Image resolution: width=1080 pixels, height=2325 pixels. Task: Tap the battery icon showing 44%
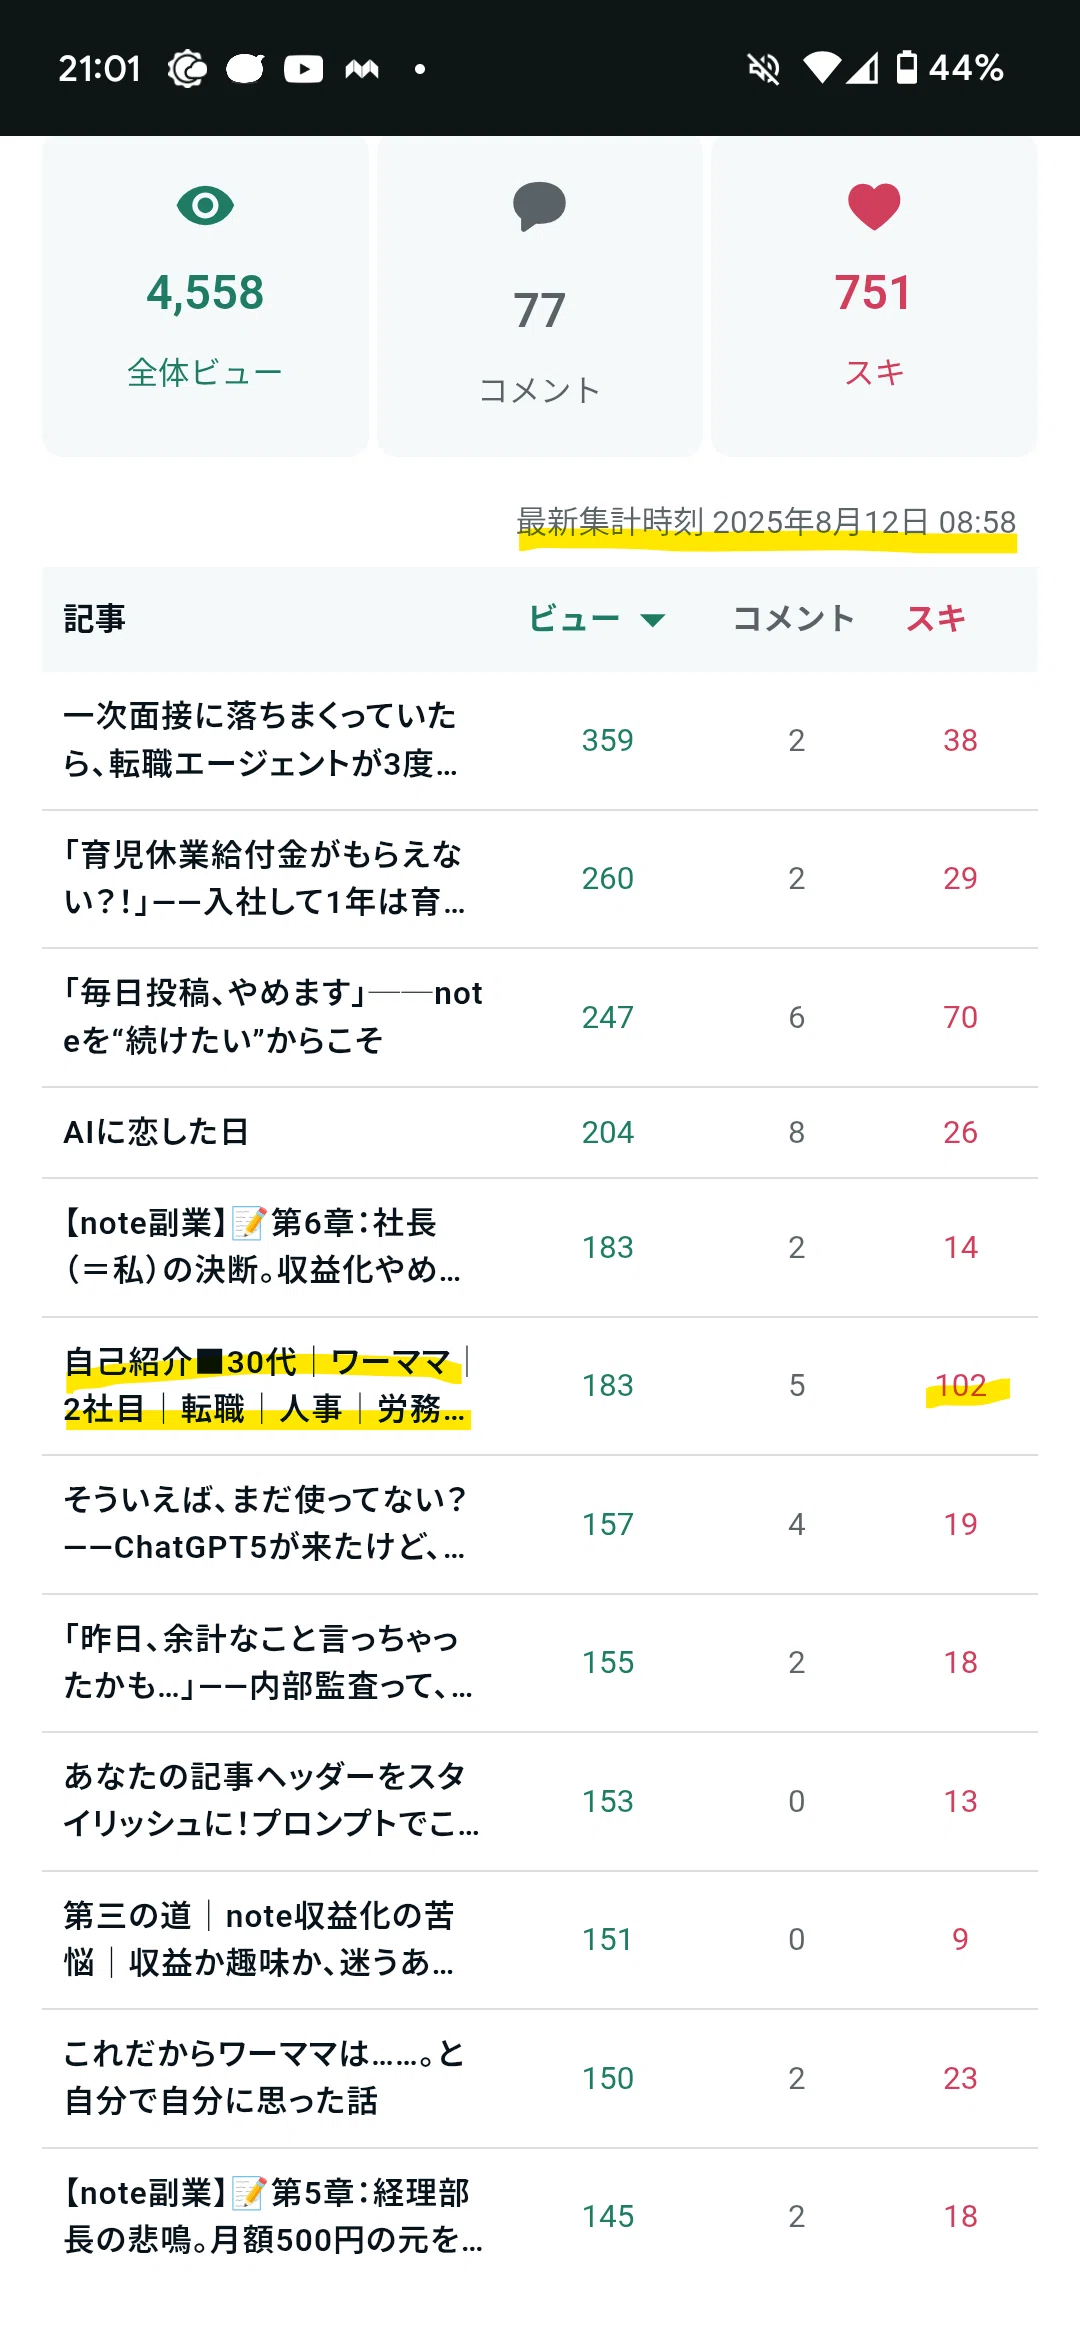tap(906, 67)
